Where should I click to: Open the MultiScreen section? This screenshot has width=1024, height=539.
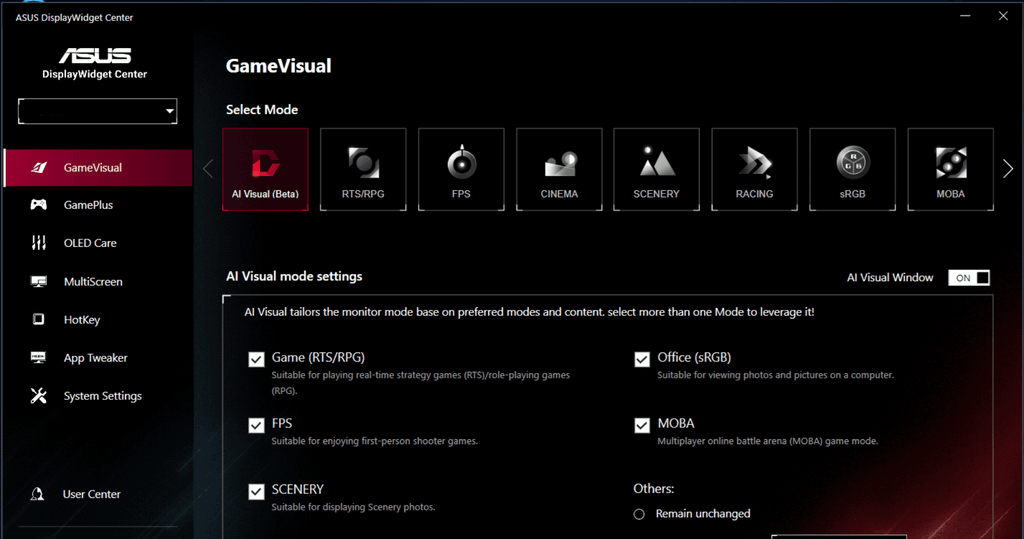click(x=98, y=282)
